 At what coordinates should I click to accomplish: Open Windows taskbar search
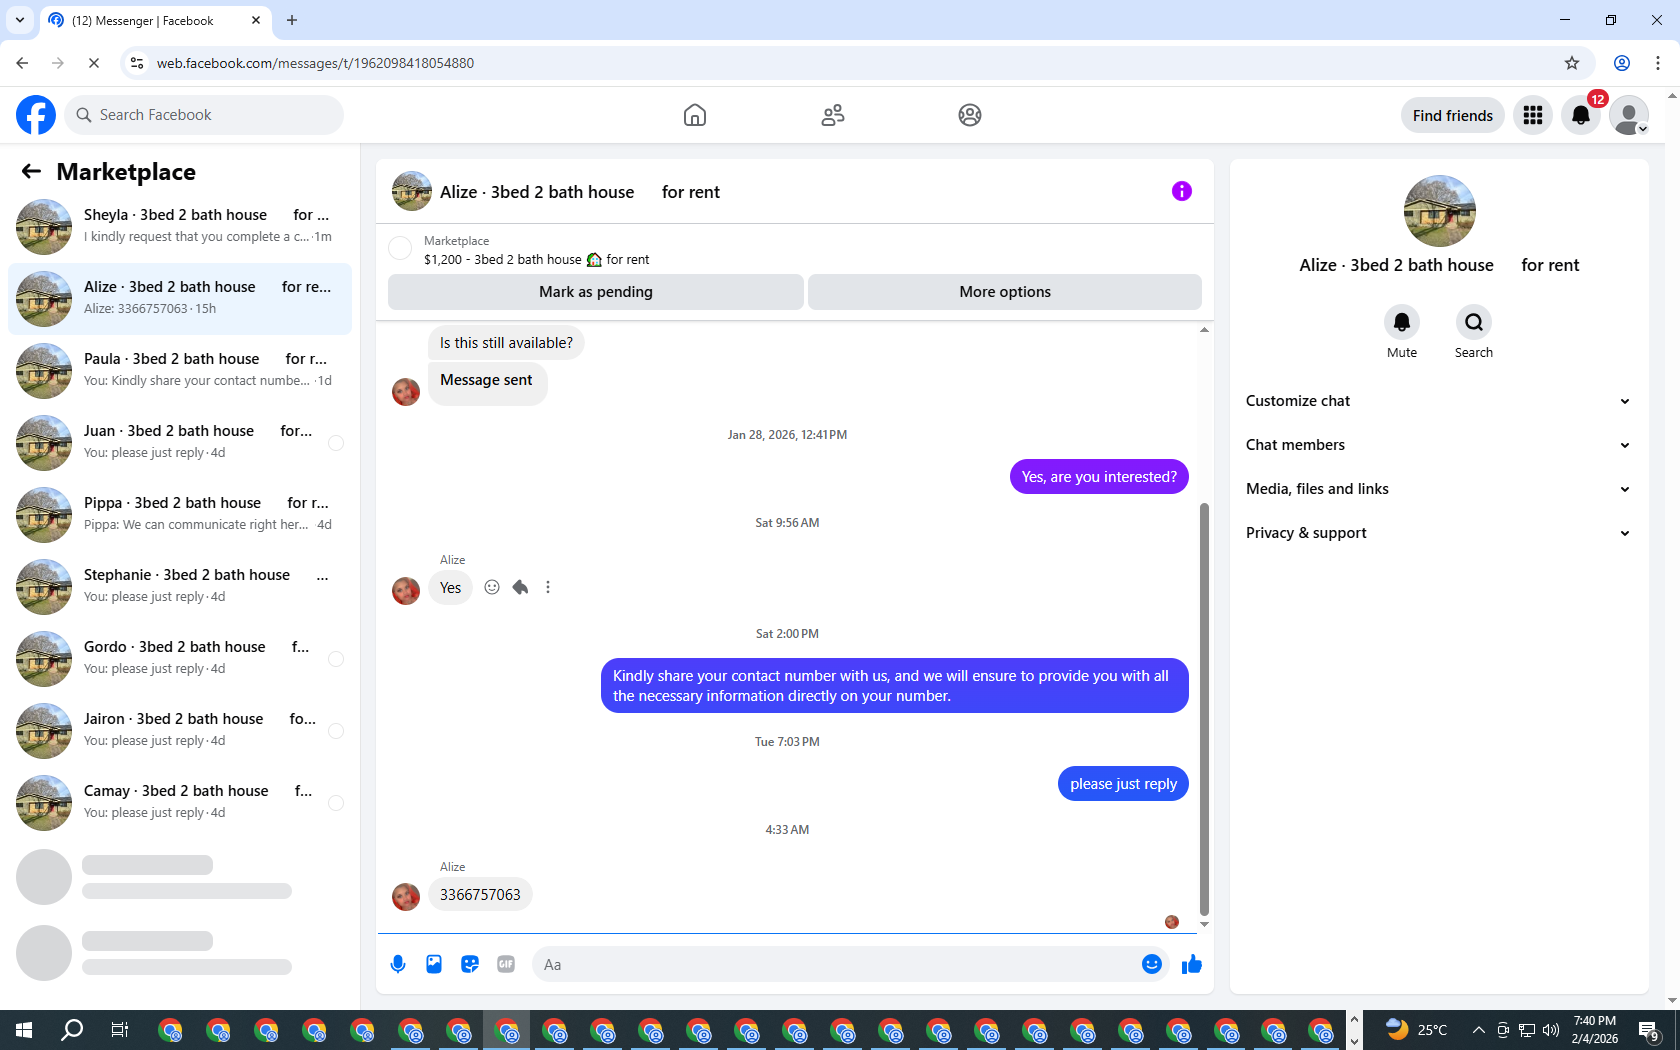[72, 1030]
